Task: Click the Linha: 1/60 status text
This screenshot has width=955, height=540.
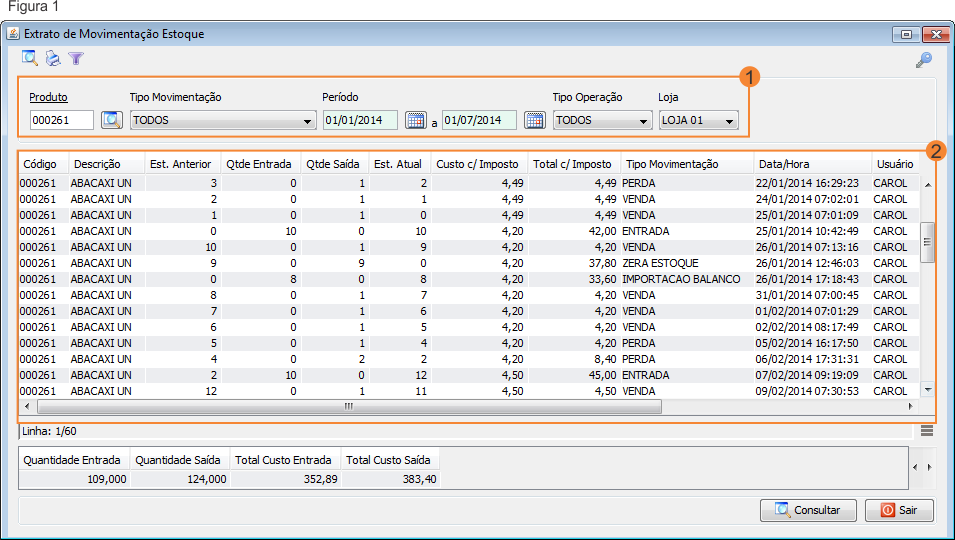Action: tap(49, 431)
